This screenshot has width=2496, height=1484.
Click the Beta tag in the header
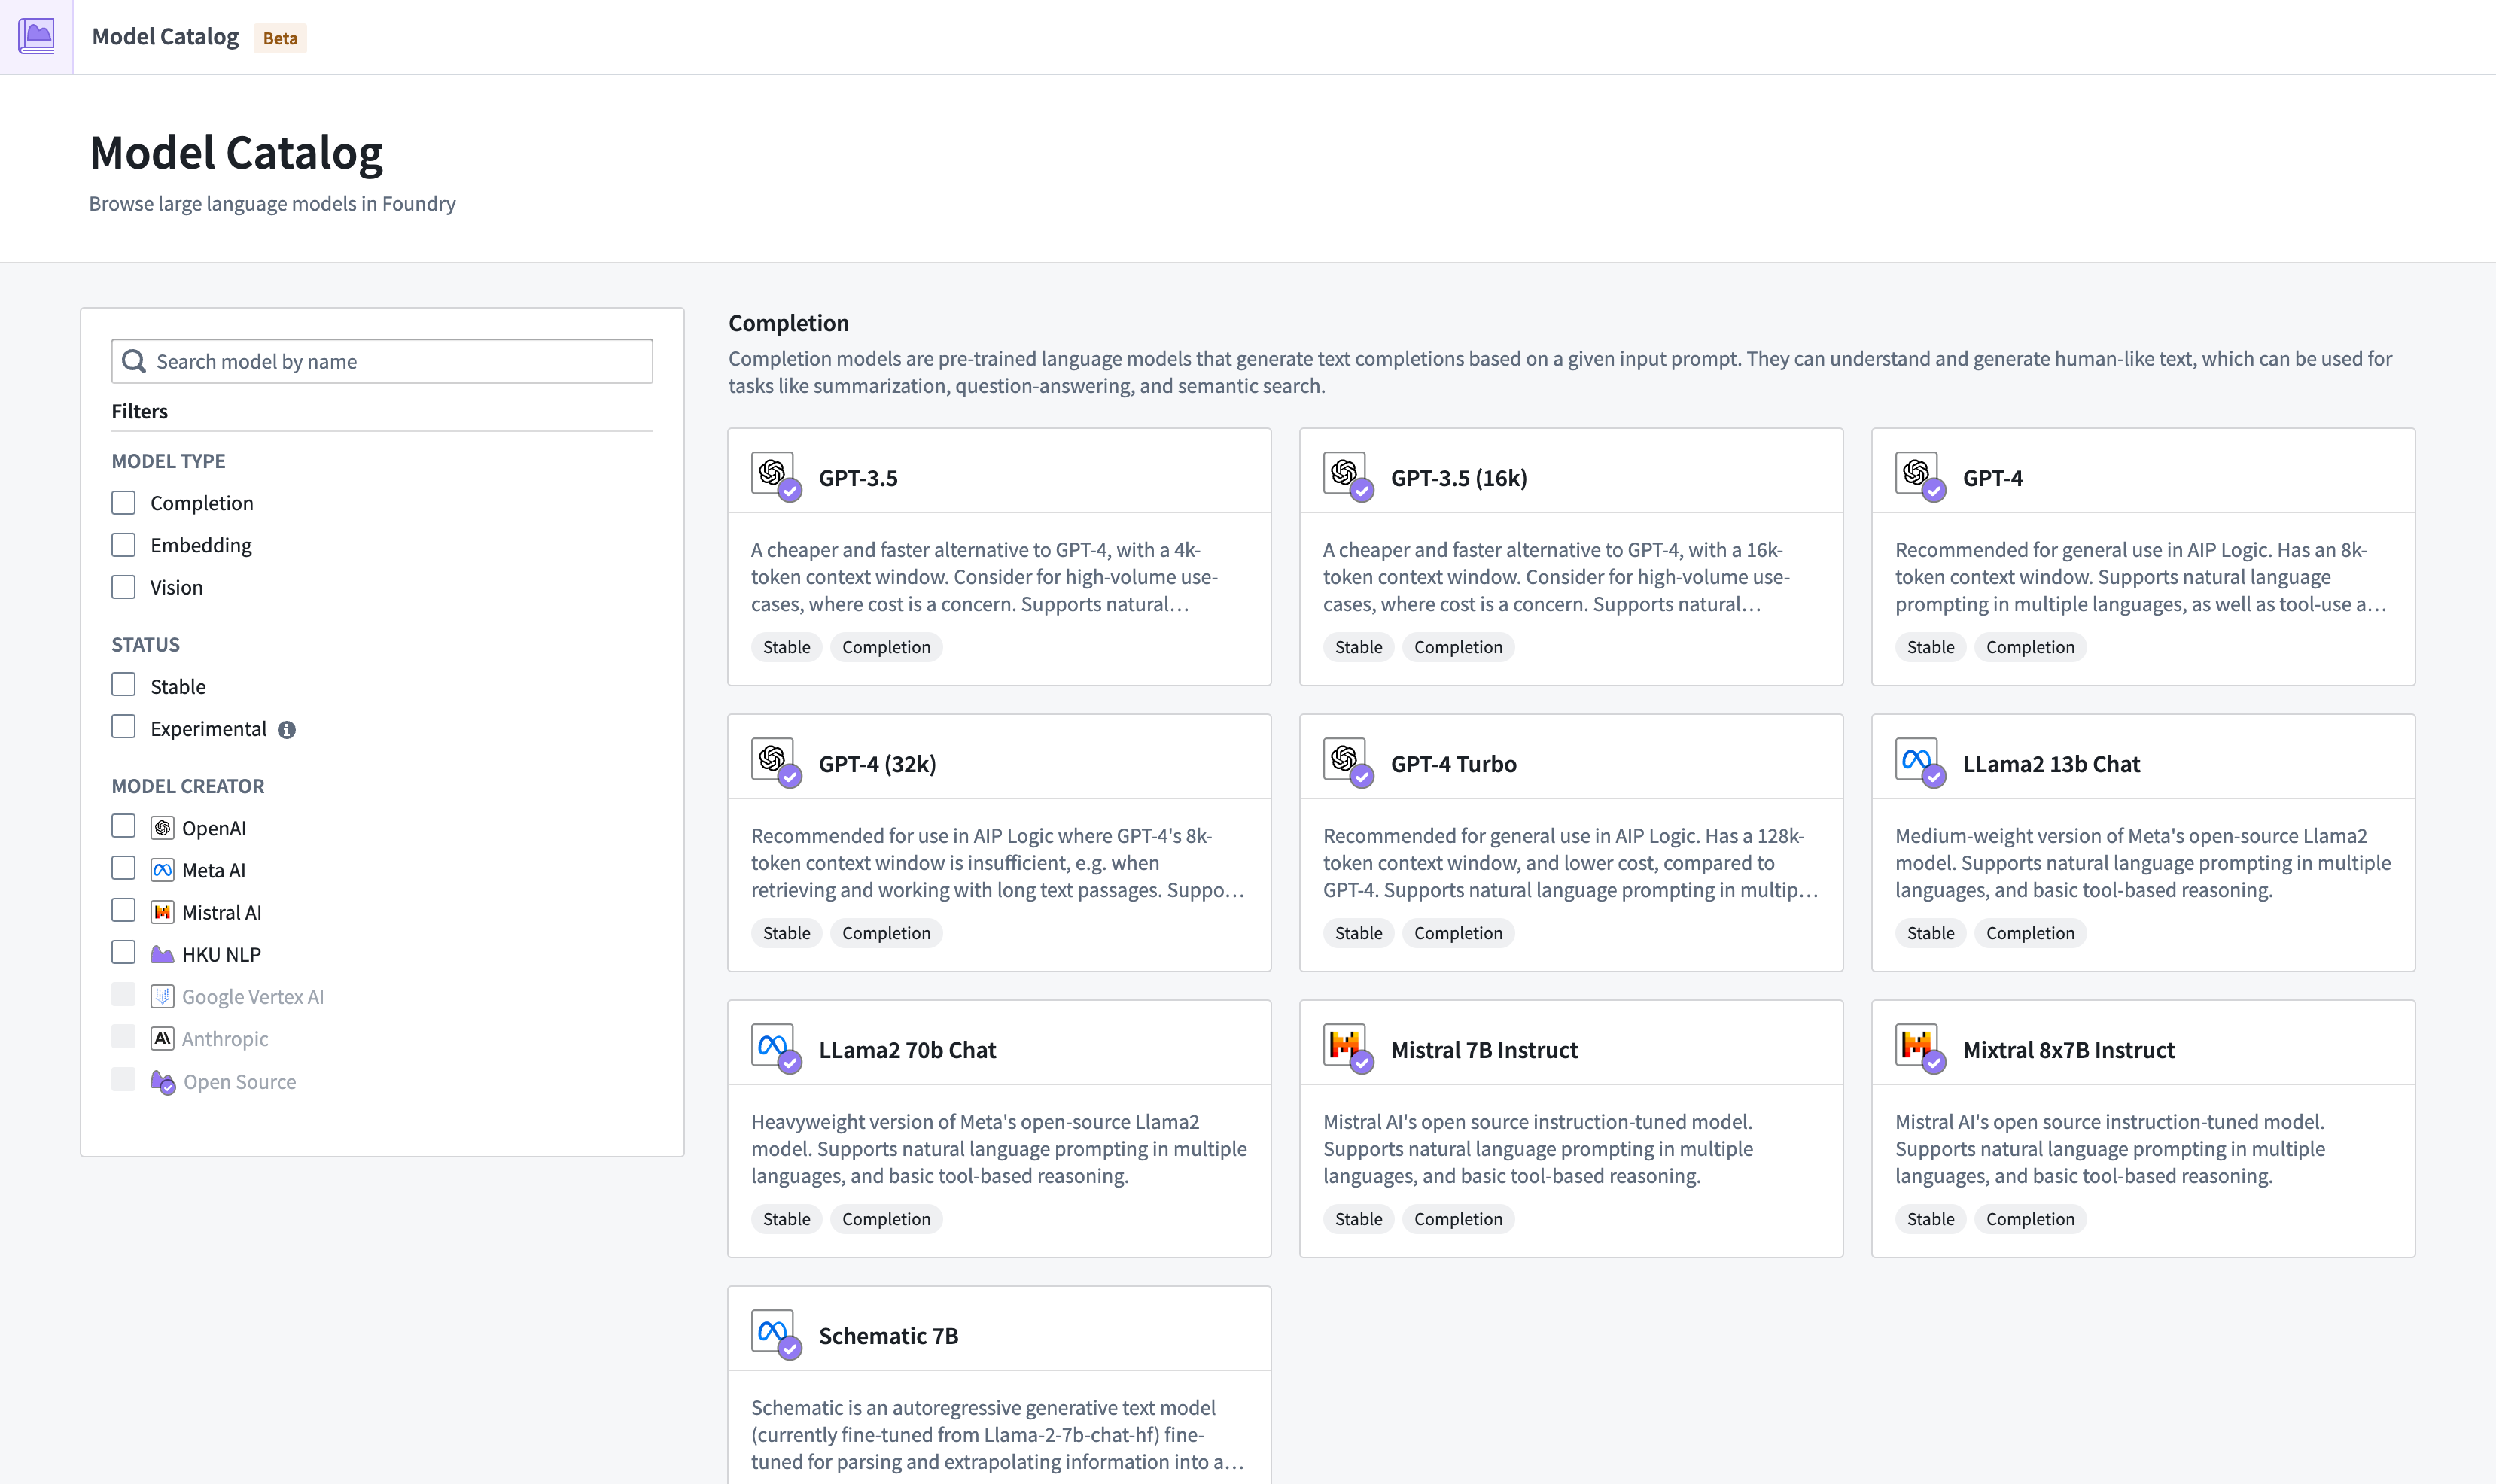pos(280,38)
